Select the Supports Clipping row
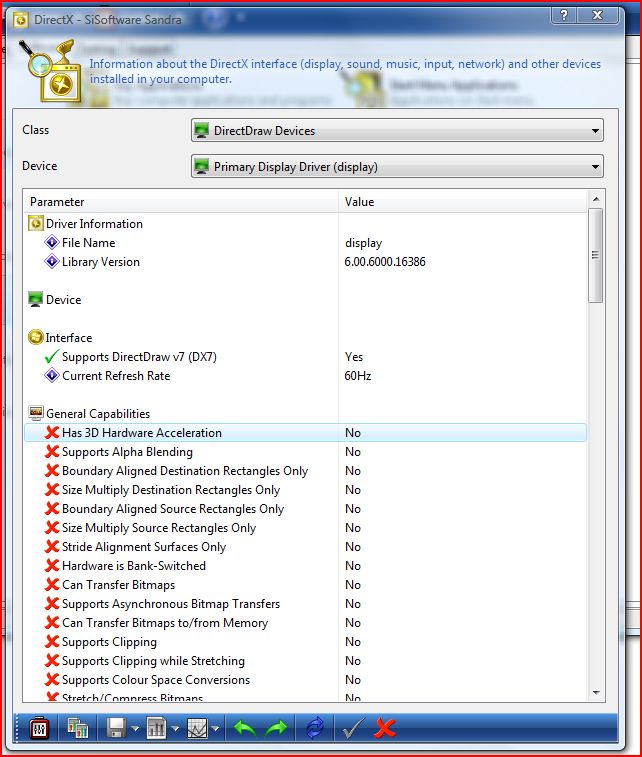This screenshot has height=757, width=642. (306, 642)
